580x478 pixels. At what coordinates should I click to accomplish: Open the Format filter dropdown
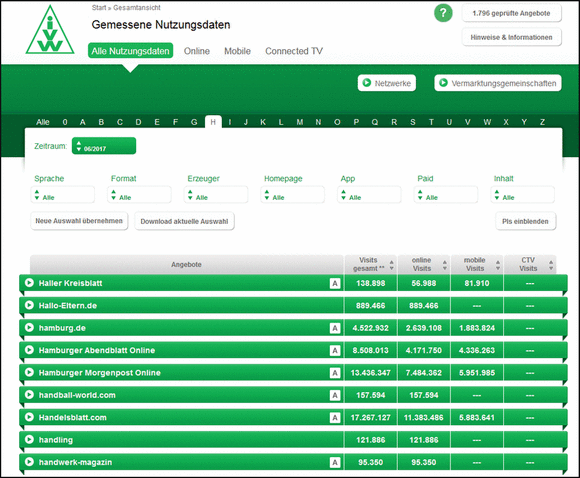(x=139, y=195)
